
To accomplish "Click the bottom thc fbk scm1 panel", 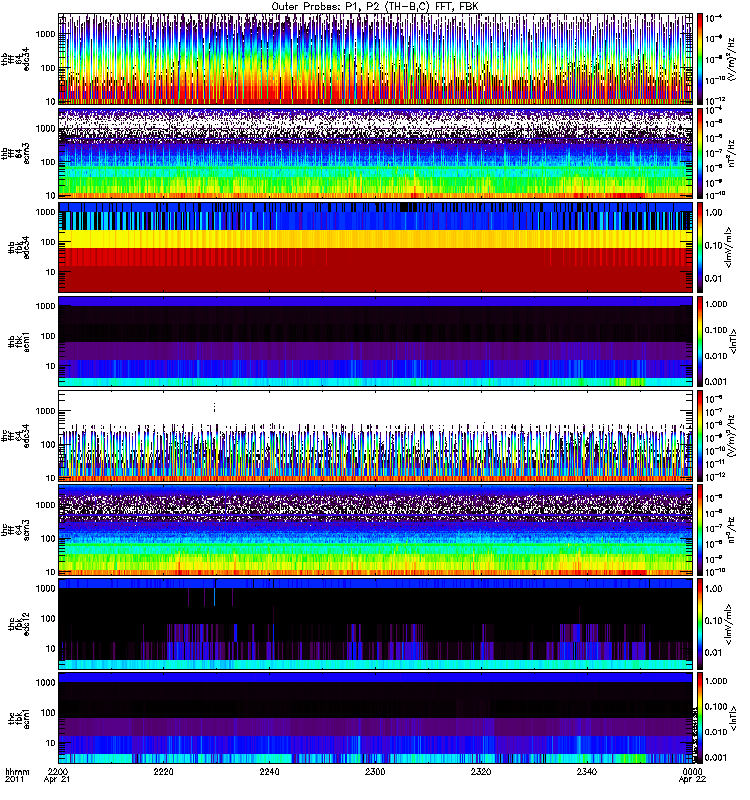I will tap(376, 718).
